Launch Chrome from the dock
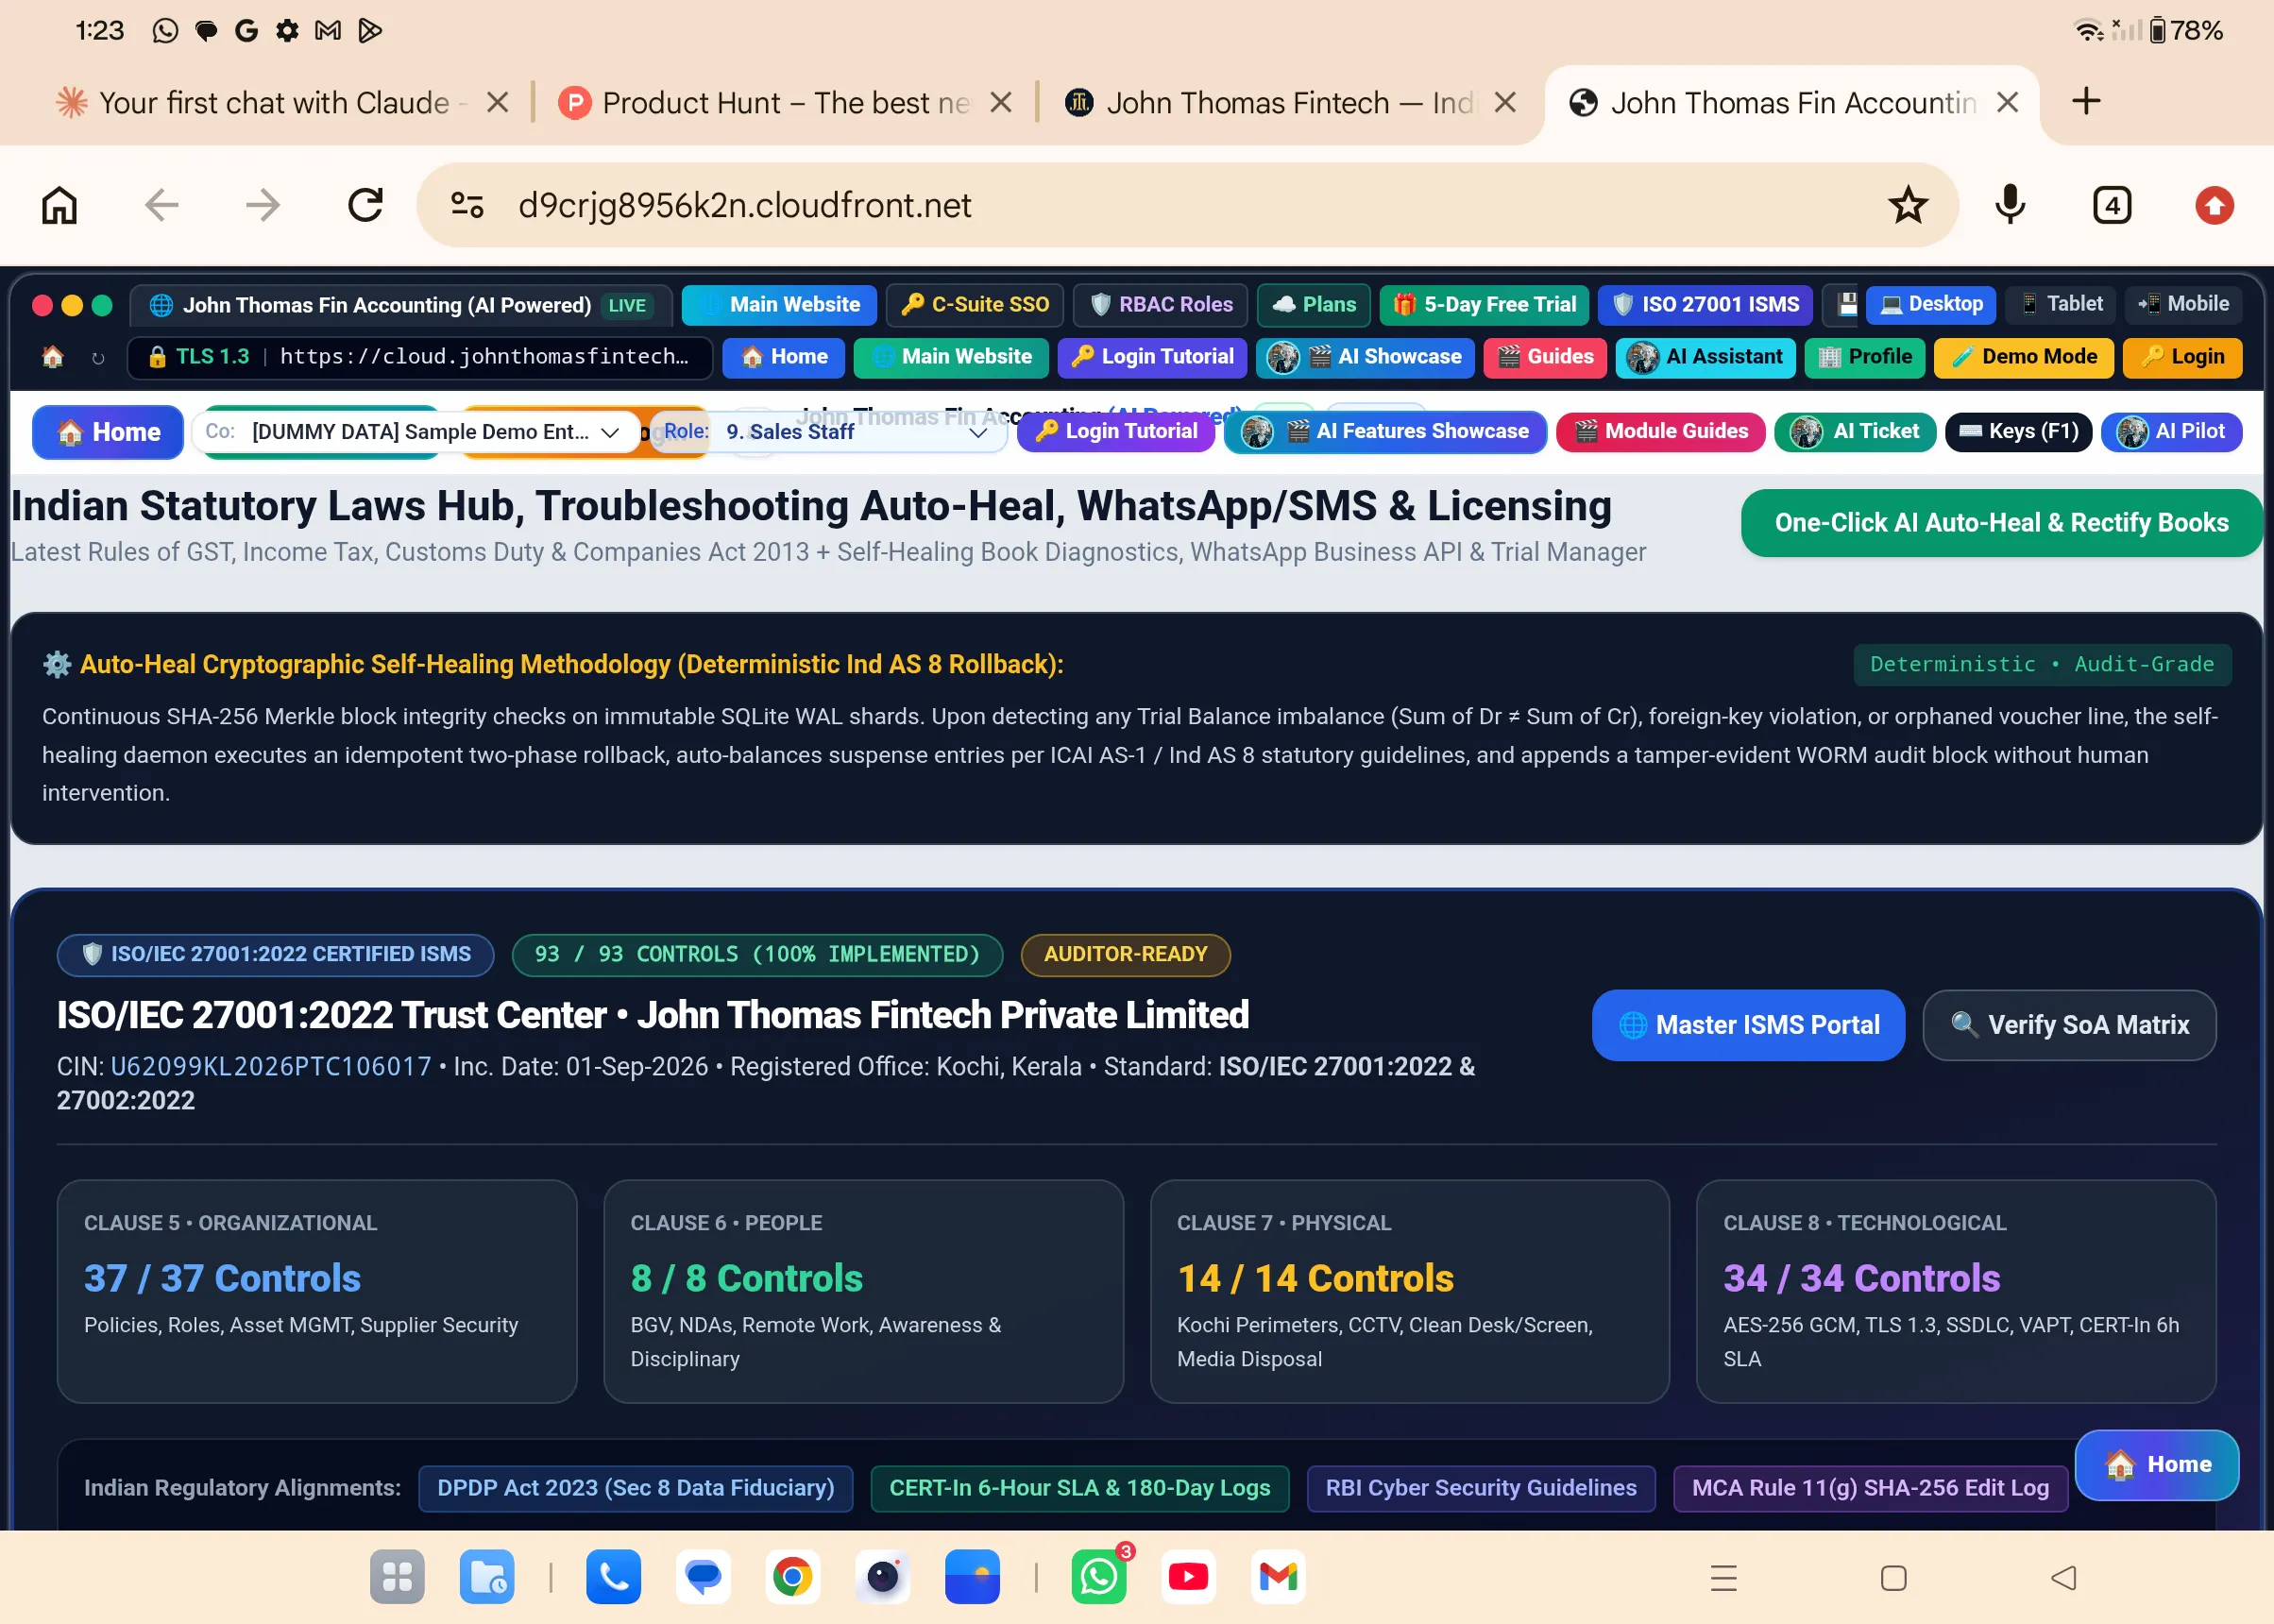Screen dimensions: 2274x1624 792,1577
